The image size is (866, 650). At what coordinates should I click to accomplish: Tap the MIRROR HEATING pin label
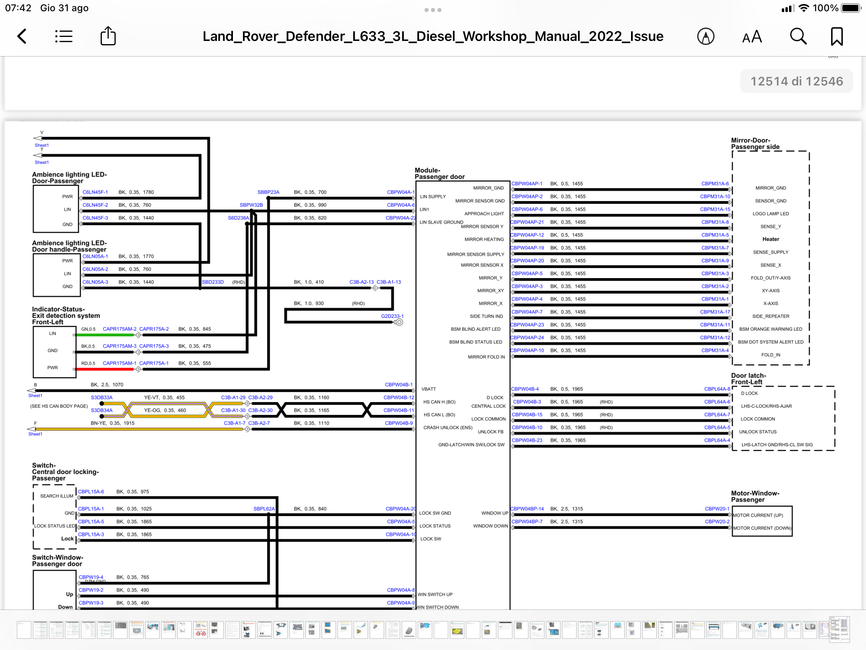tap(484, 239)
